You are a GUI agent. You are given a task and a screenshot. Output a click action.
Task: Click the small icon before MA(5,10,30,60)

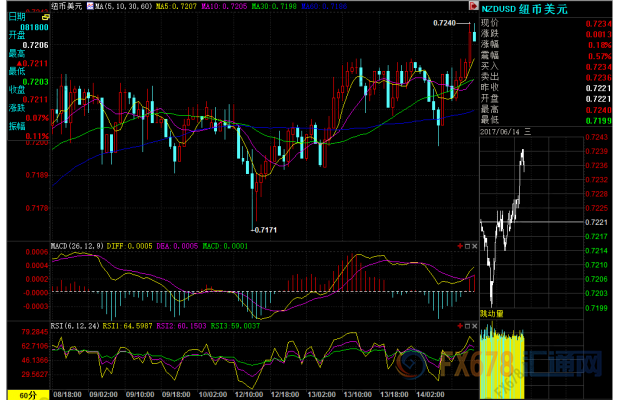(x=91, y=7)
